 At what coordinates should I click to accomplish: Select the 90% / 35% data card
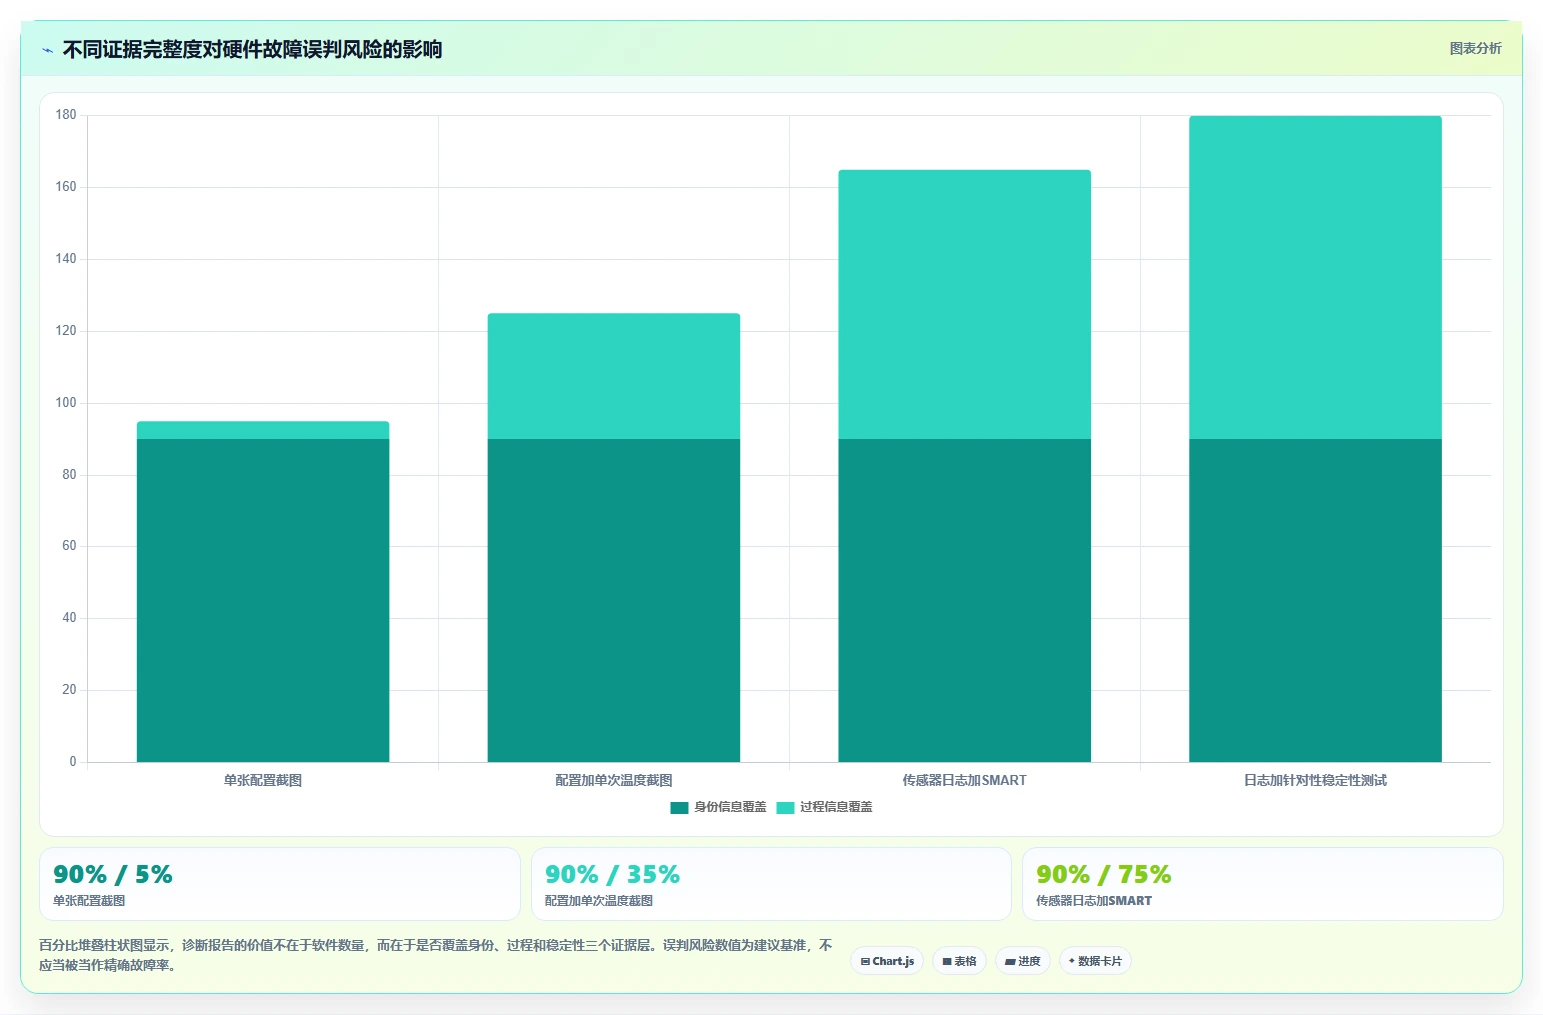coord(771,884)
